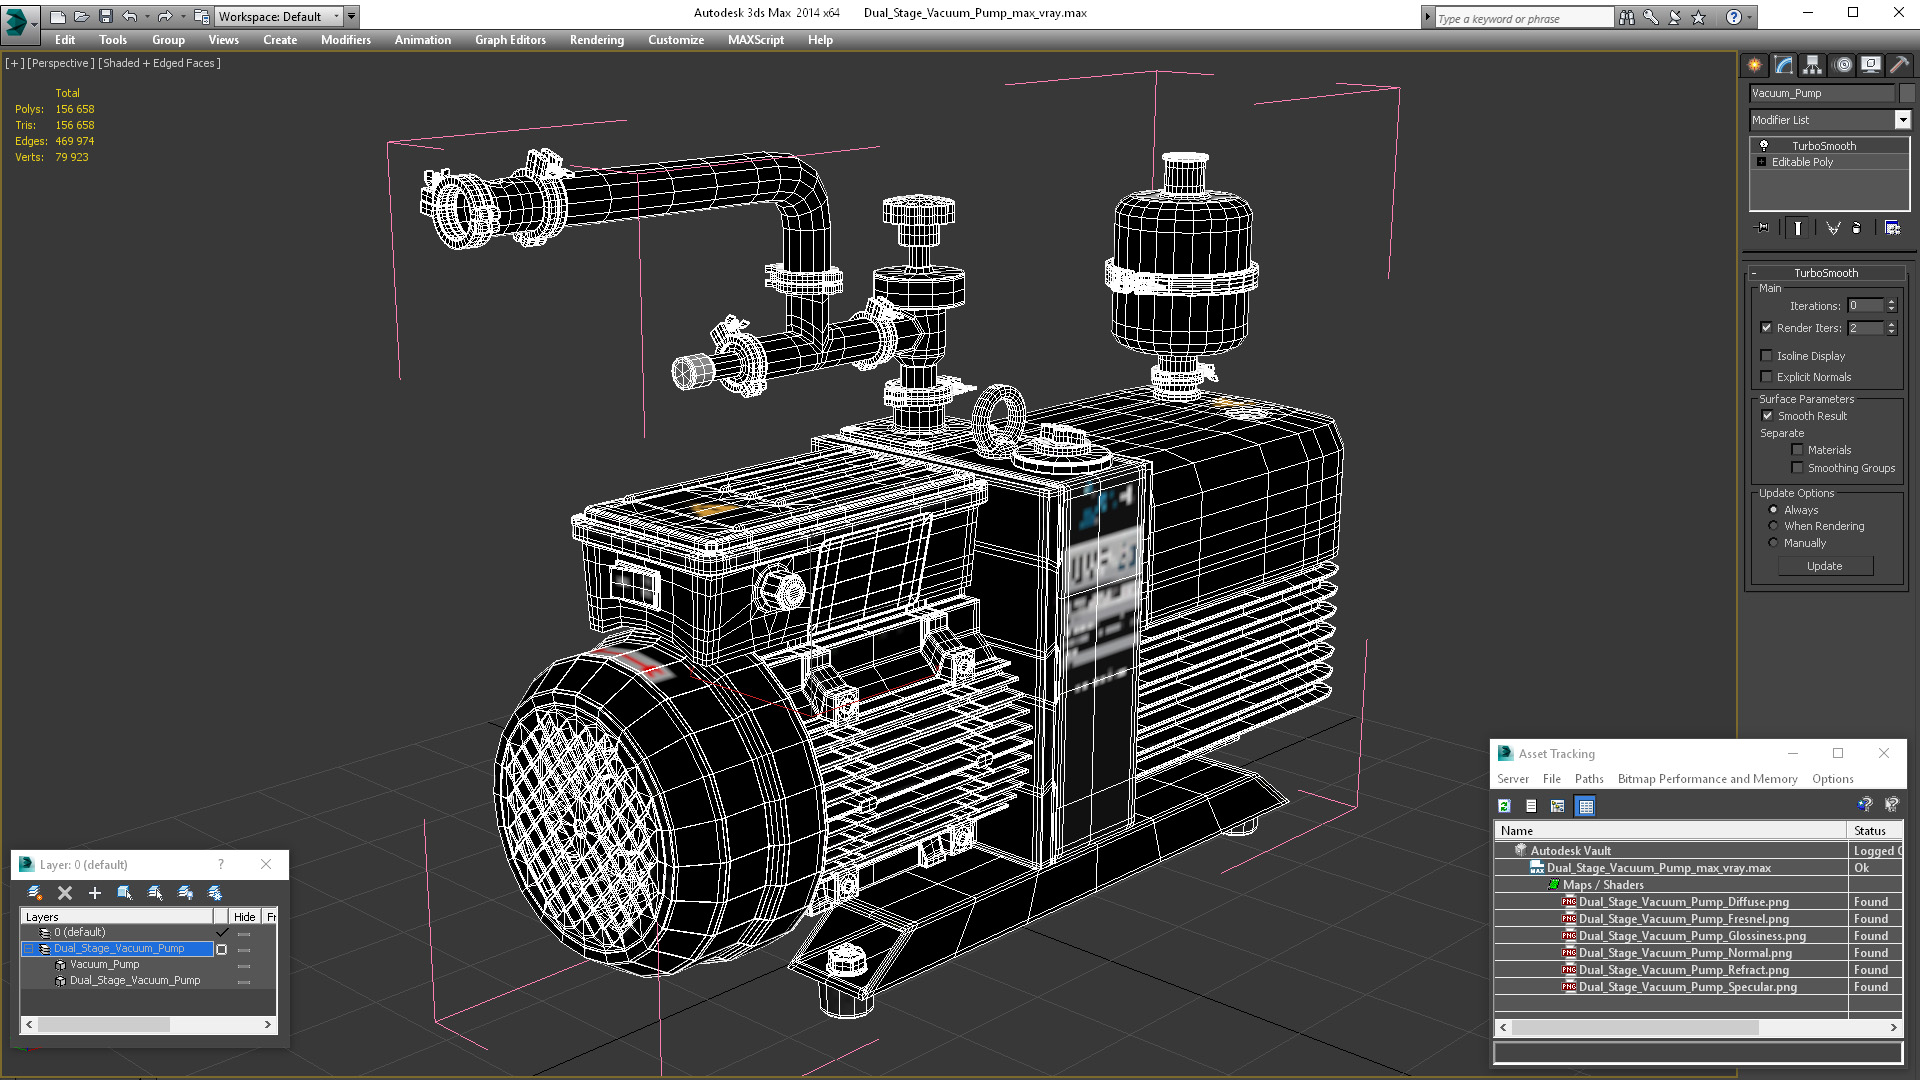Click Pin Stack icon below modifier stack
This screenshot has height=1080, width=1920.
1763,228
